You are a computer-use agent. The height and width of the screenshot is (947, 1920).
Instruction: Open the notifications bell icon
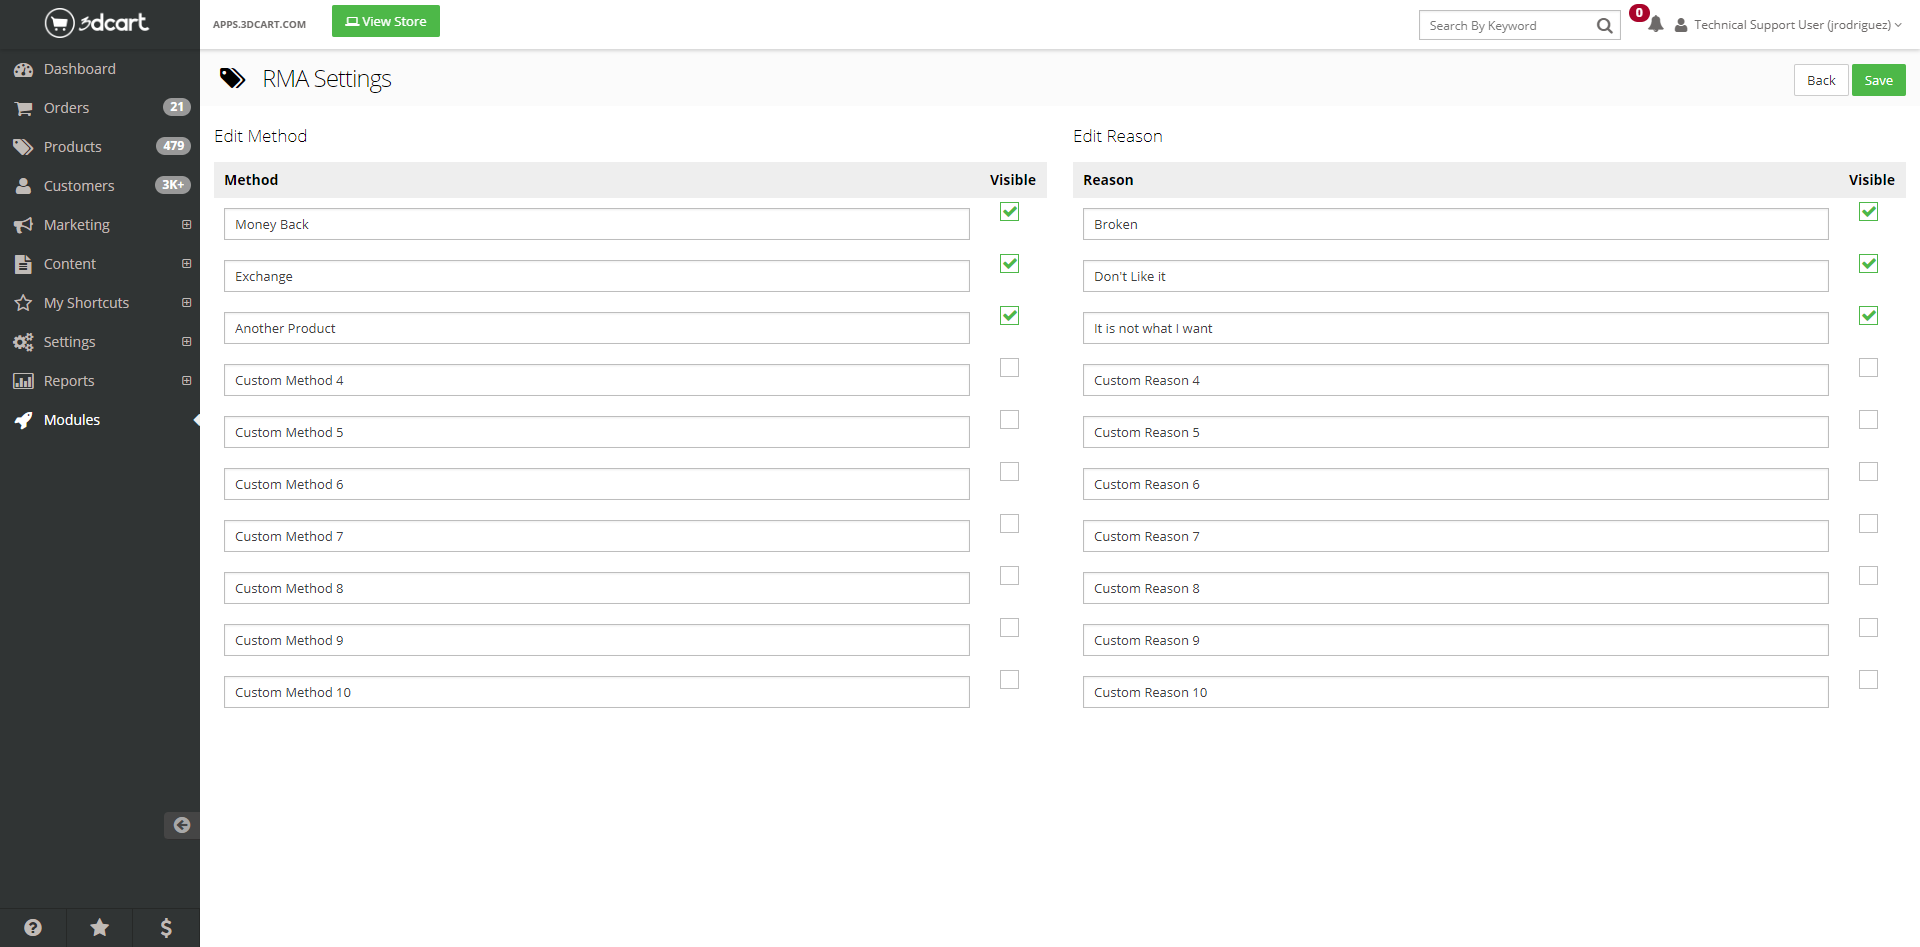click(1656, 25)
